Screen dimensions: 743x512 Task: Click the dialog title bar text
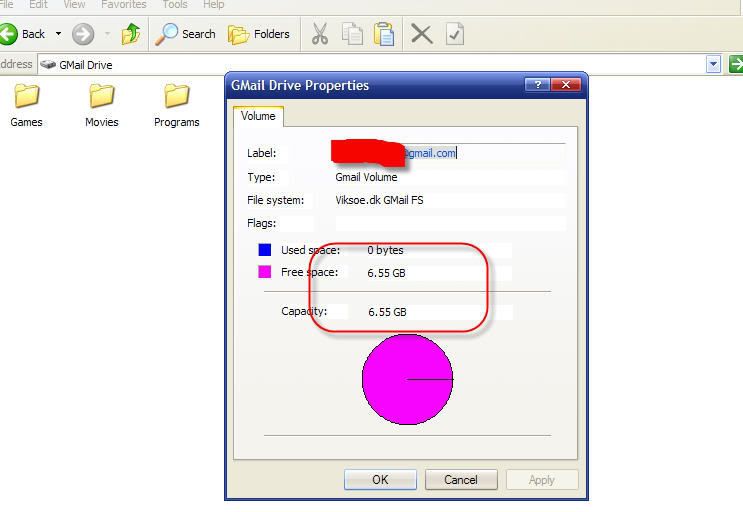click(300, 85)
